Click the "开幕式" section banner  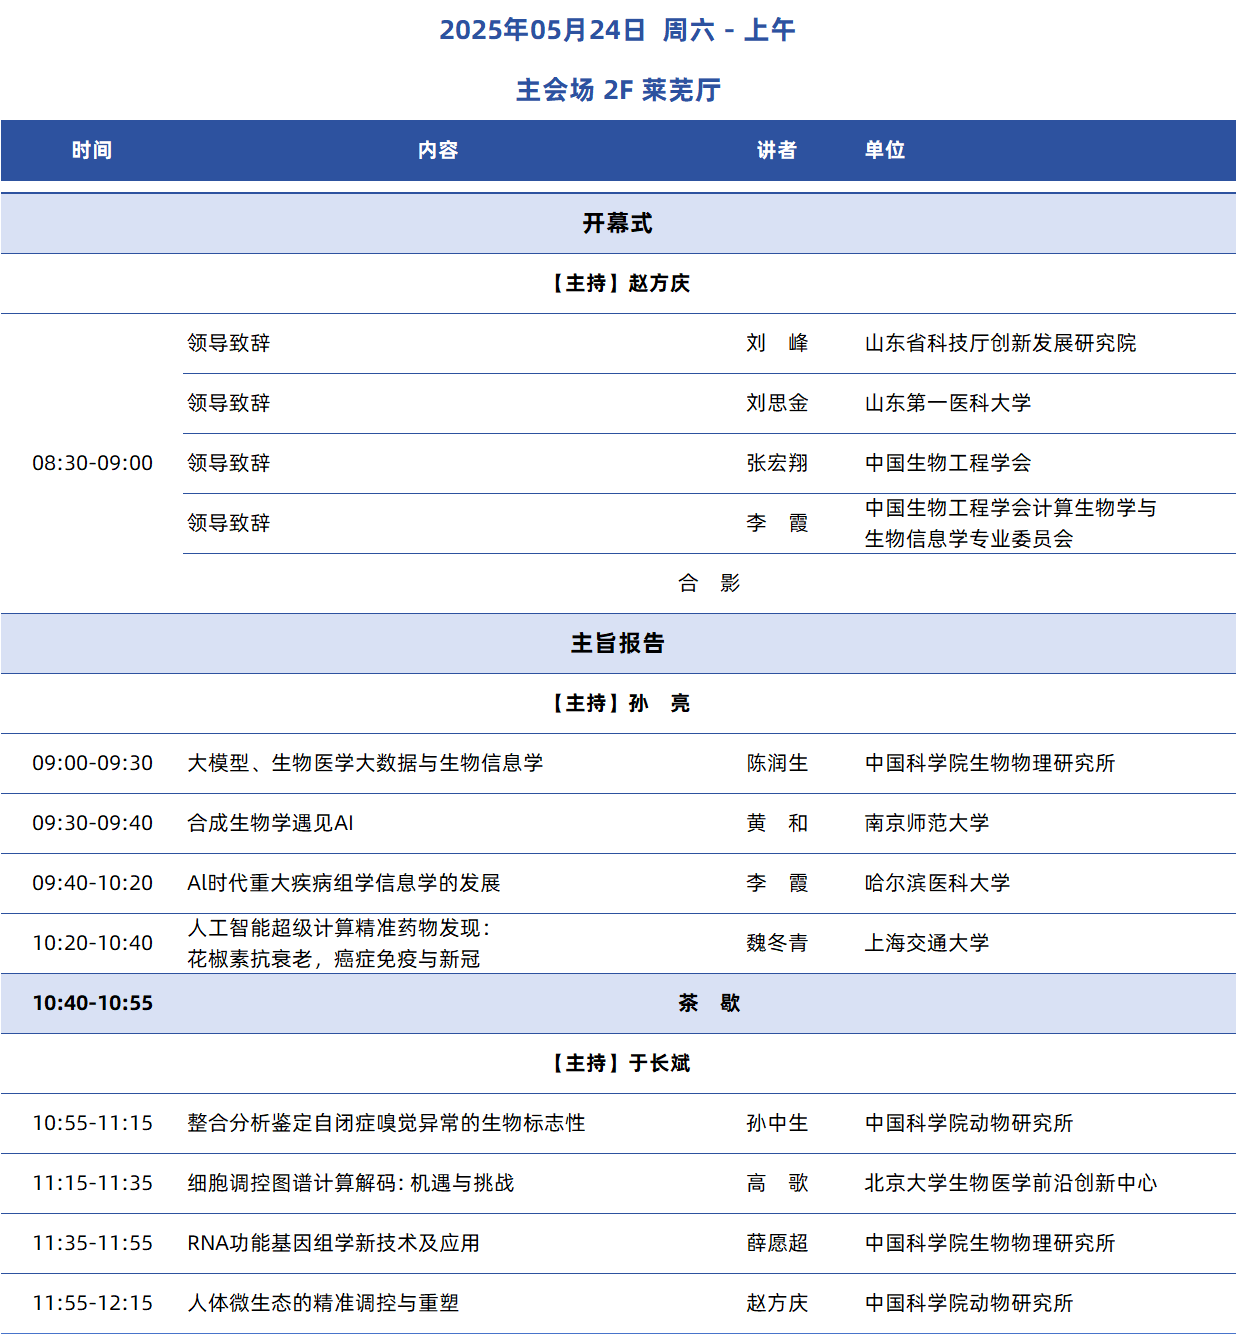coord(618,223)
